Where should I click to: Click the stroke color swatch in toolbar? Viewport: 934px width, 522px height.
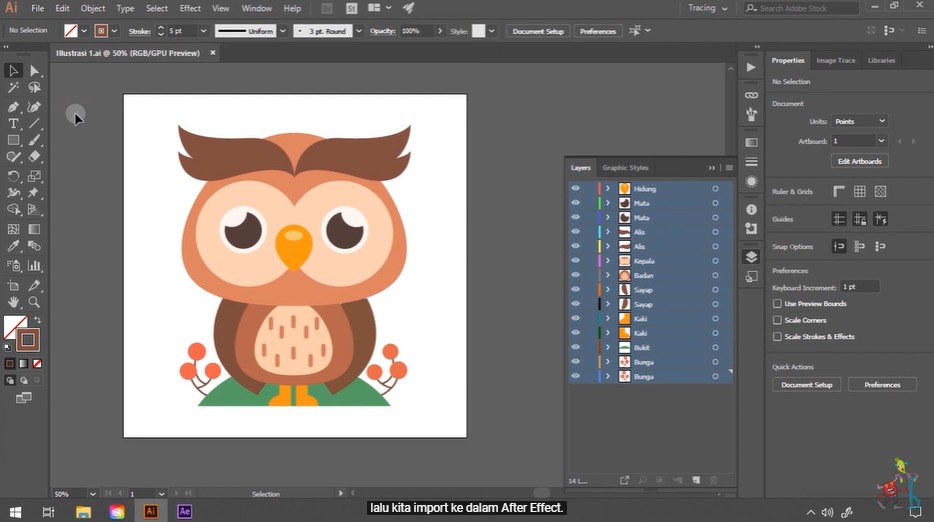(x=28, y=340)
